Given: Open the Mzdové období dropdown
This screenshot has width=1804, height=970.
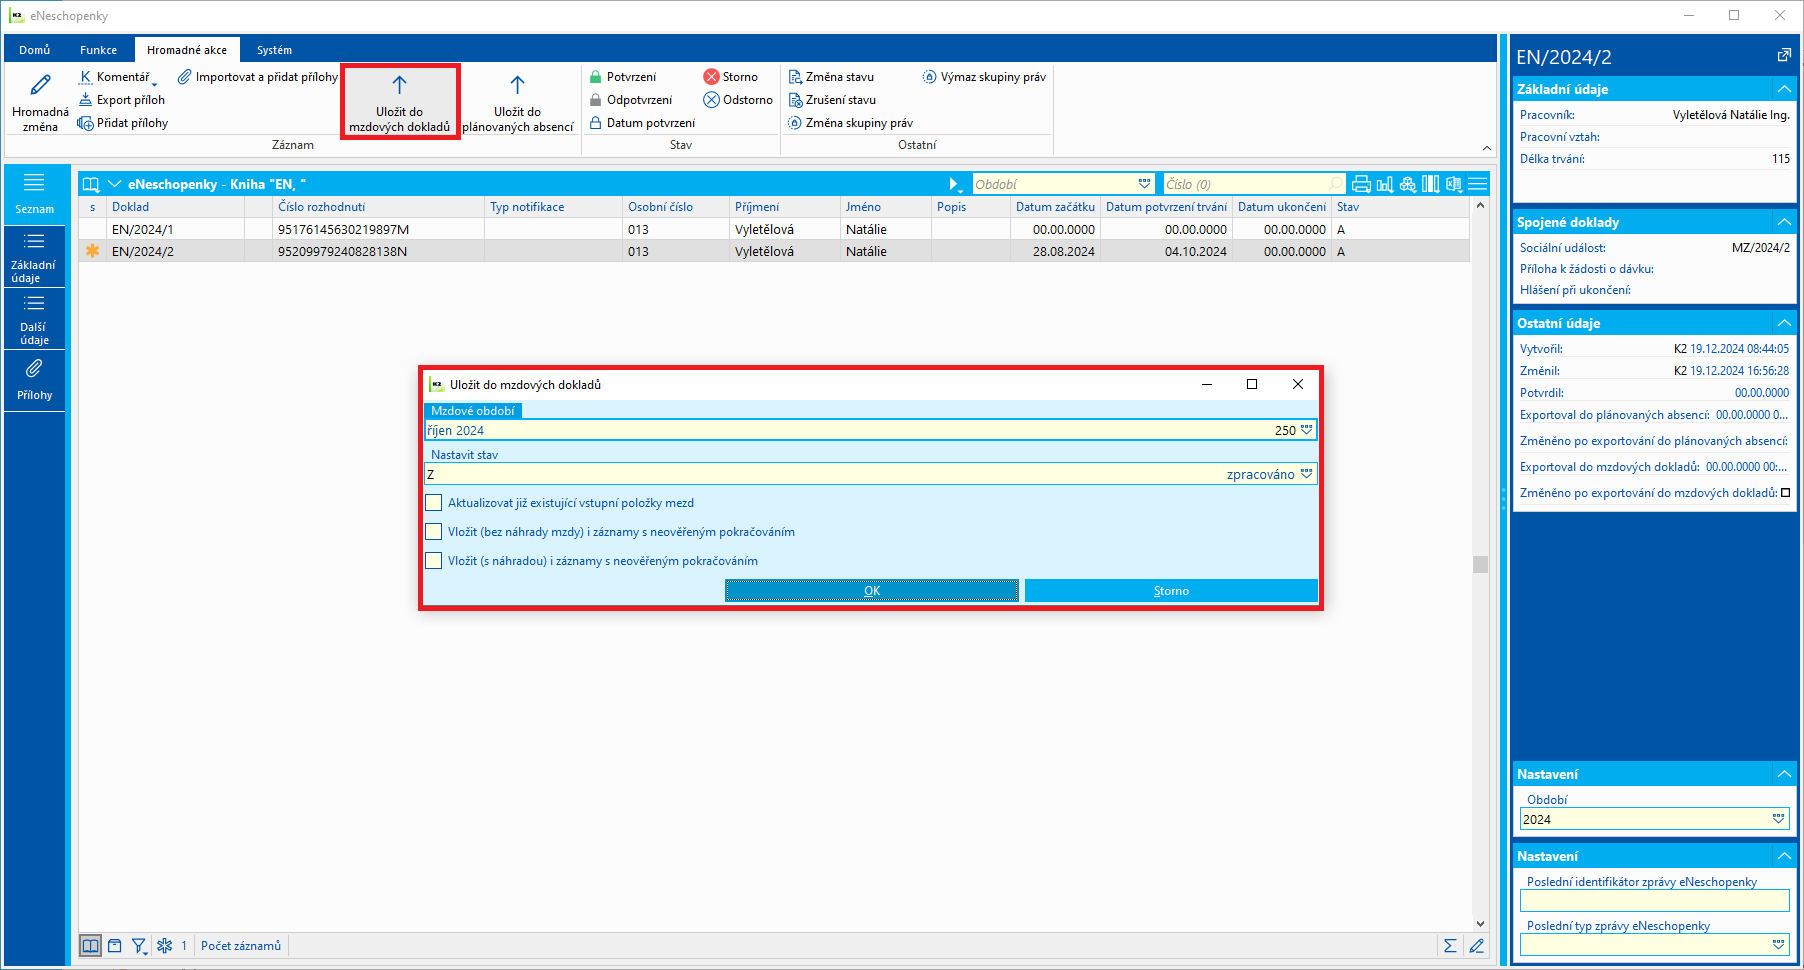Looking at the screenshot, I should [x=1306, y=430].
